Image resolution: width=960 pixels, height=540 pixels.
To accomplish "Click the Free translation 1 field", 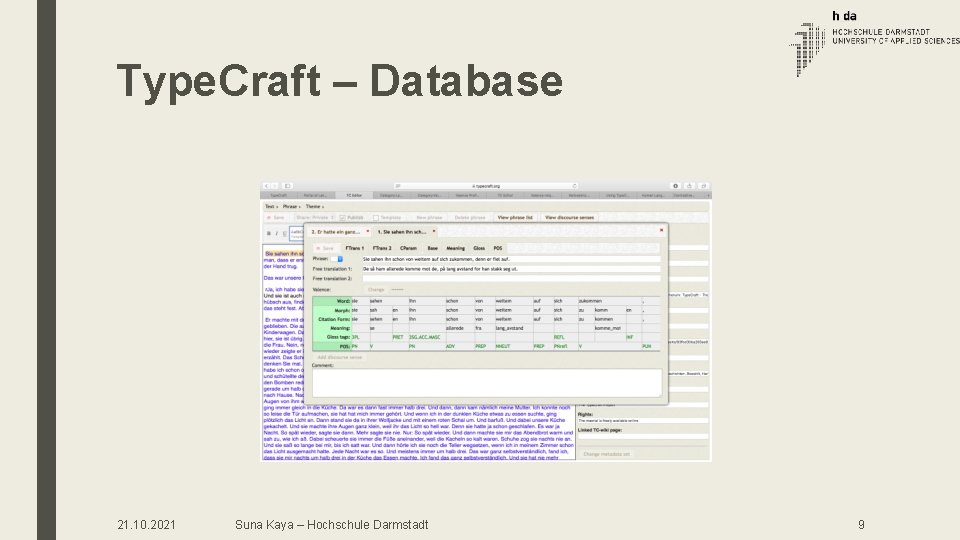I will coord(511,269).
